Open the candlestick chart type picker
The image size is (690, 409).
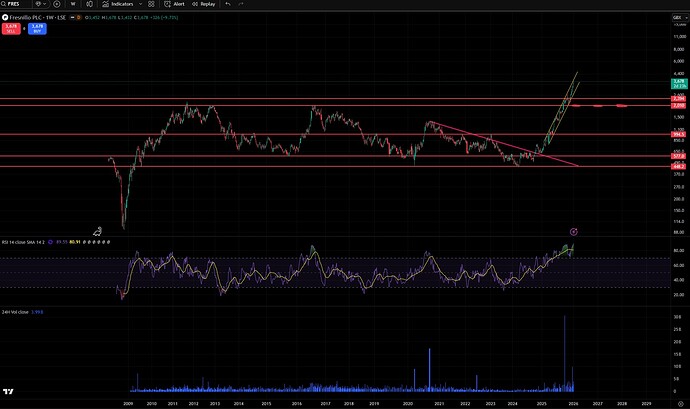91,4
